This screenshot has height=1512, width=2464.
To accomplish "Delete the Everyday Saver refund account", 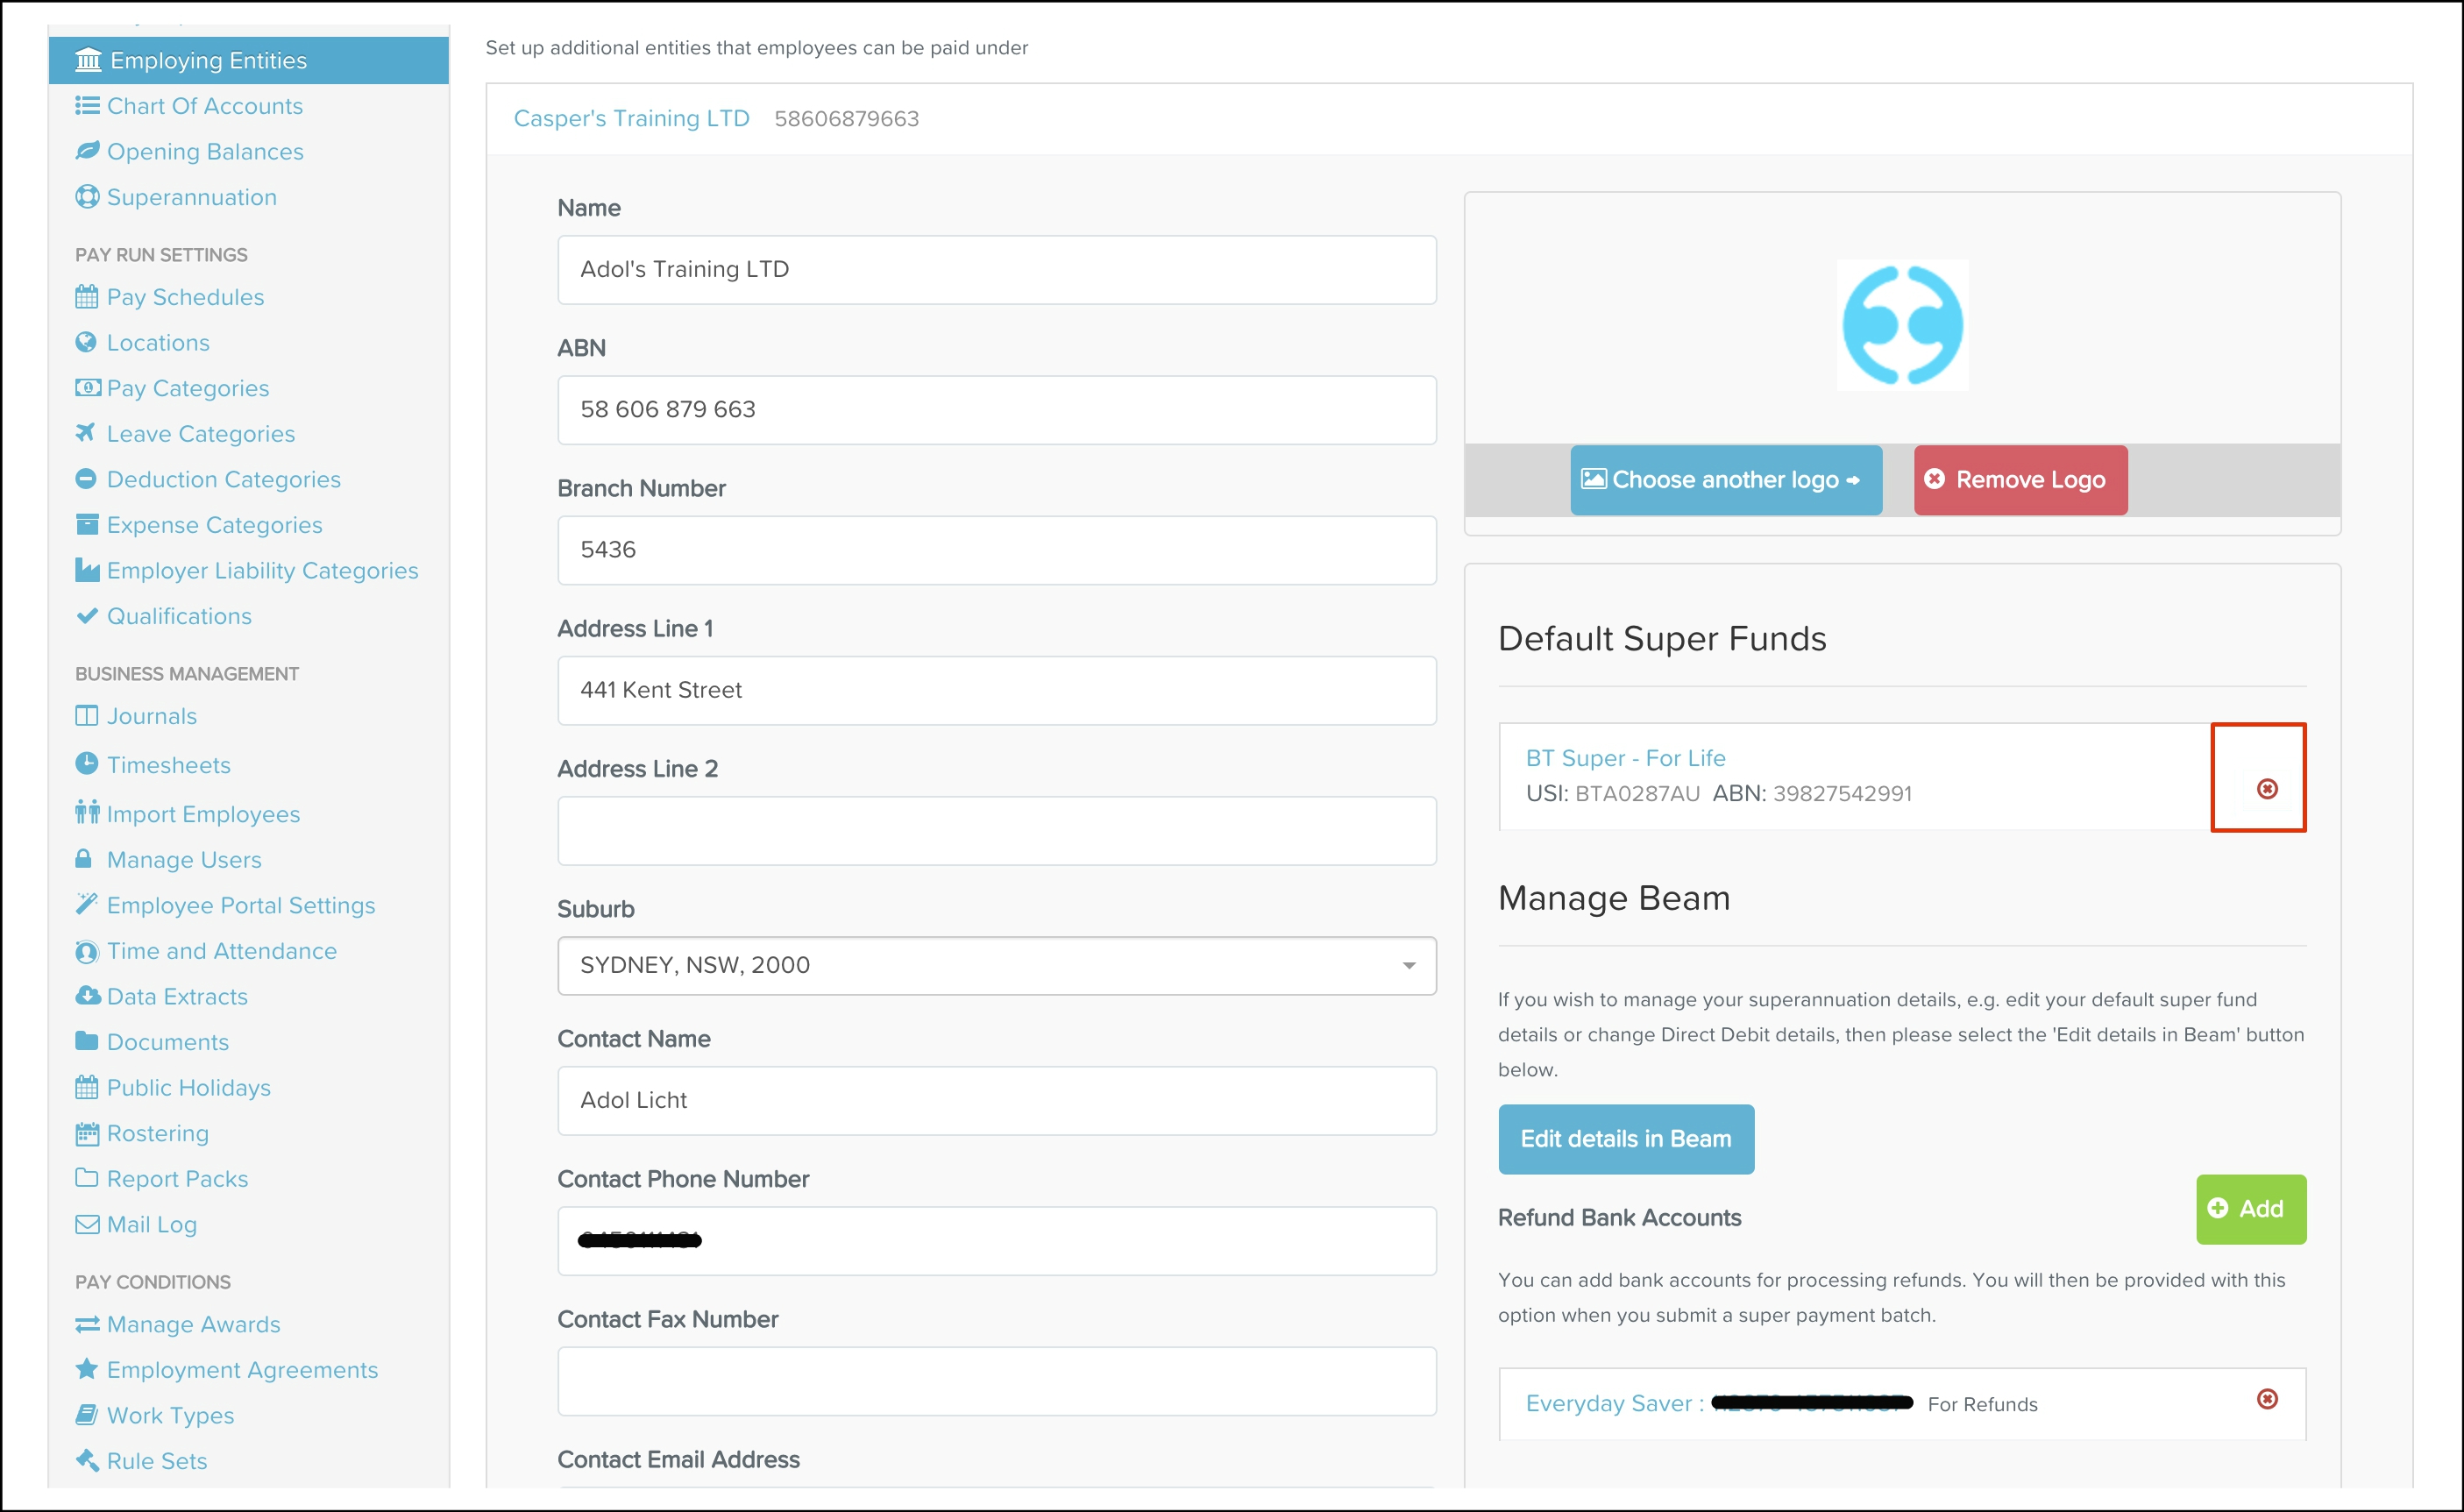I will 2267,1399.
